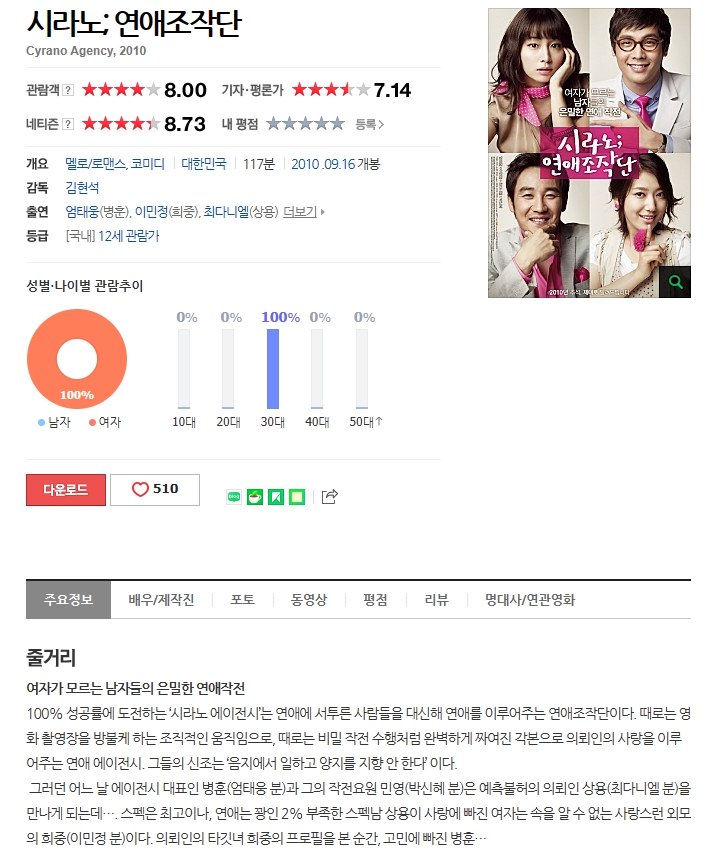The width and height of the screenshot is (720, 852).
Task: Open the 포토 tab
Action: [242, 600]
